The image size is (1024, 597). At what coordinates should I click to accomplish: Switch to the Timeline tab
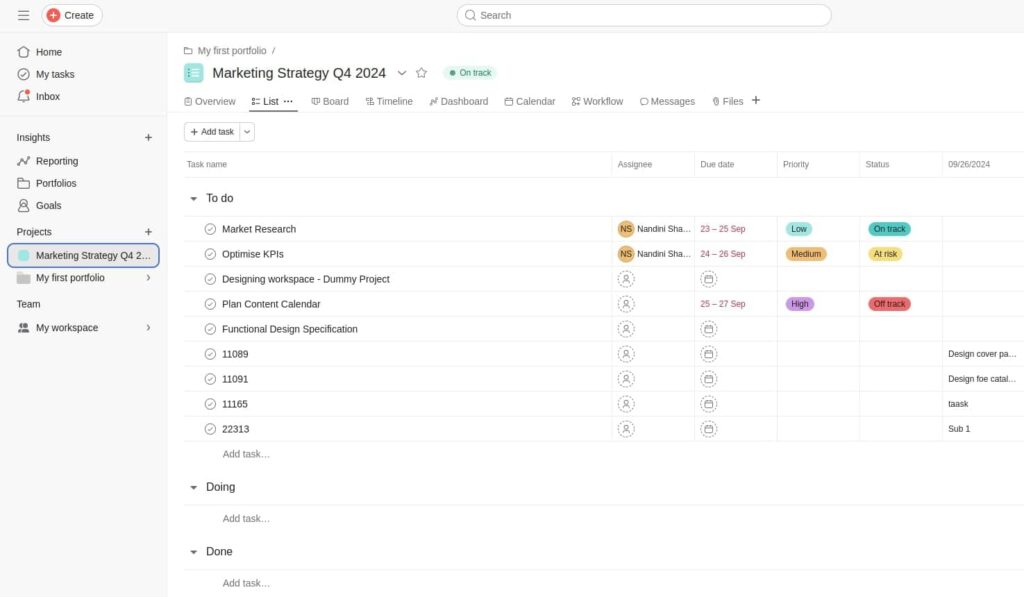pyautogui.click(x=389, y=101)
